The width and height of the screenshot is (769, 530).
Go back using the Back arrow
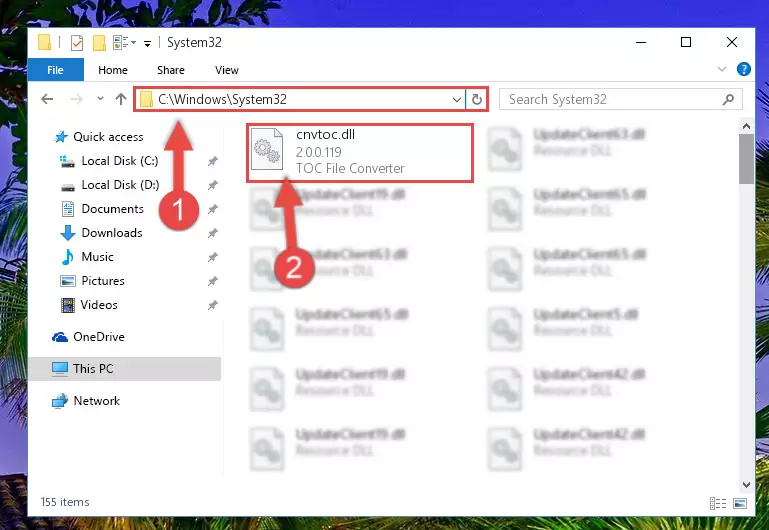click(x=47, y=100)
